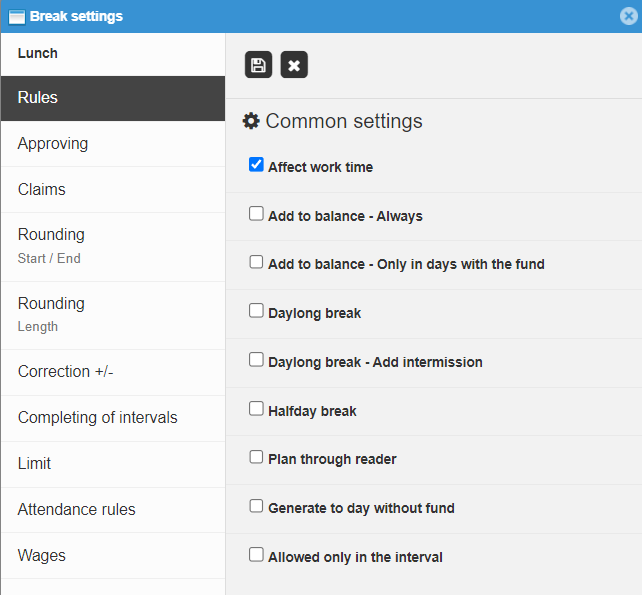Click the save floppy disk icon
This screenshot has height=595, width=642.
[x=258, y=65]
